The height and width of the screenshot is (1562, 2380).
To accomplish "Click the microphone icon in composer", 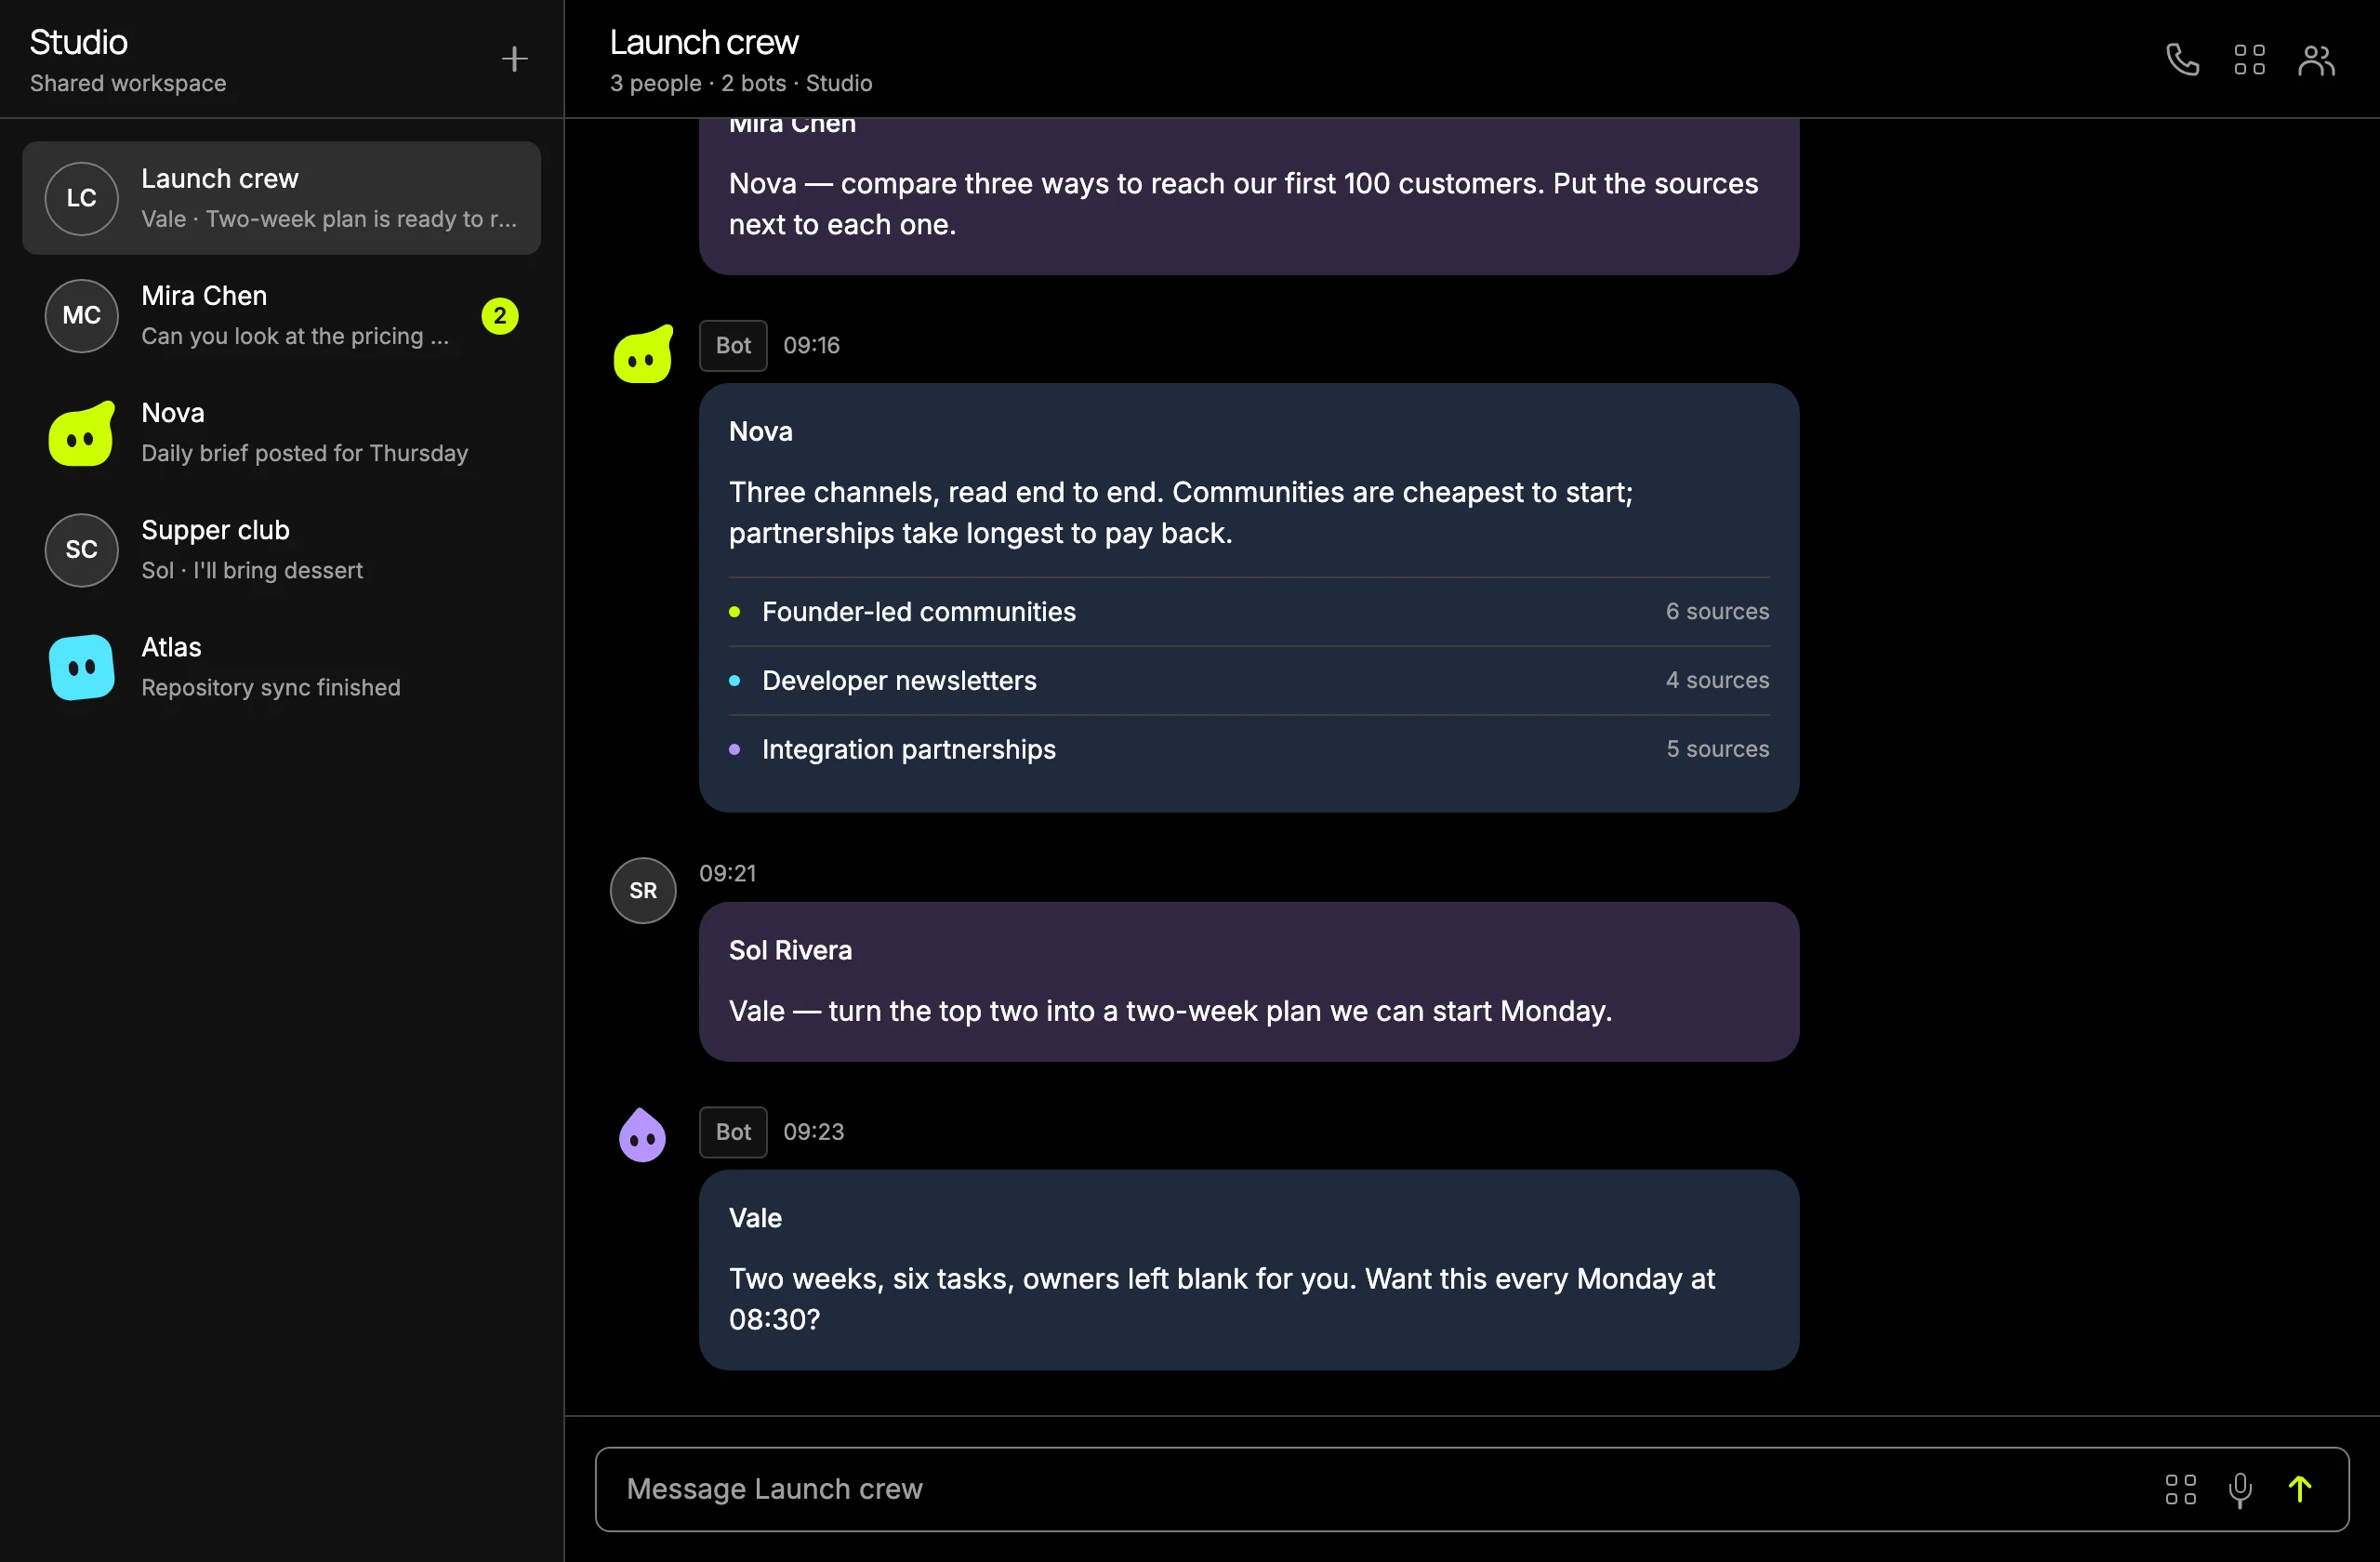I will click(2240, 1489).
